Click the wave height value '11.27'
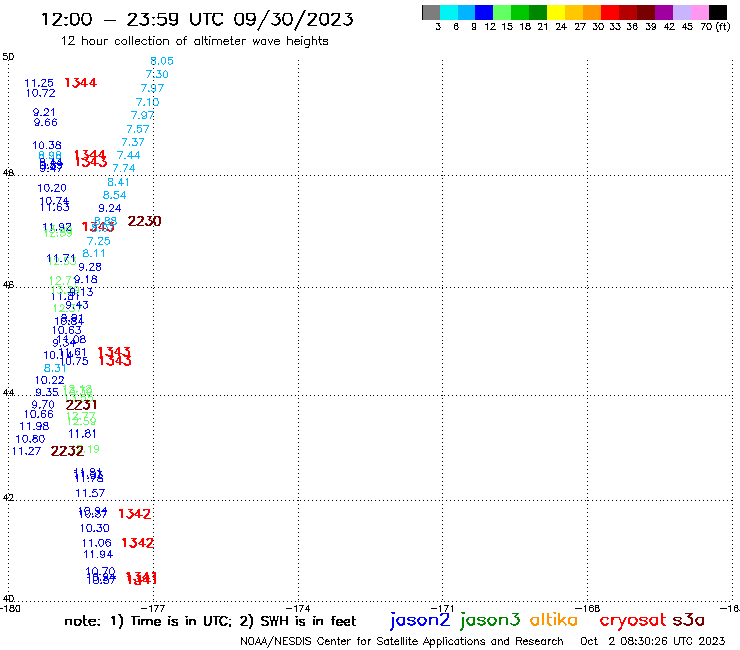 tap(26, 451)
